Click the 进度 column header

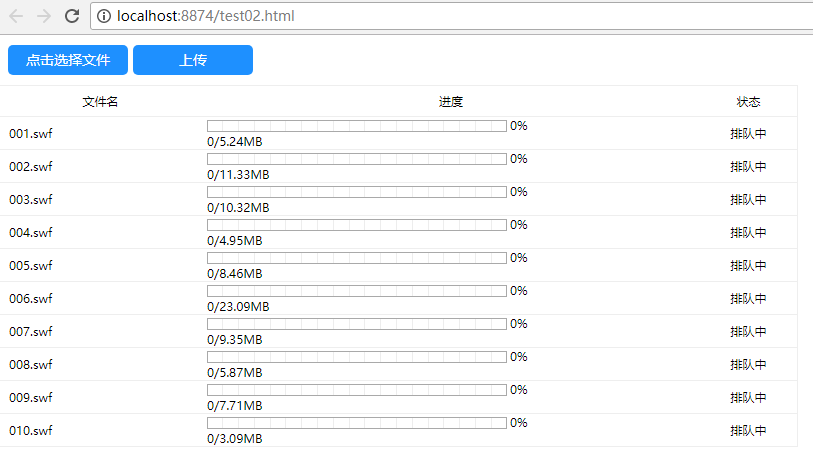451,102
